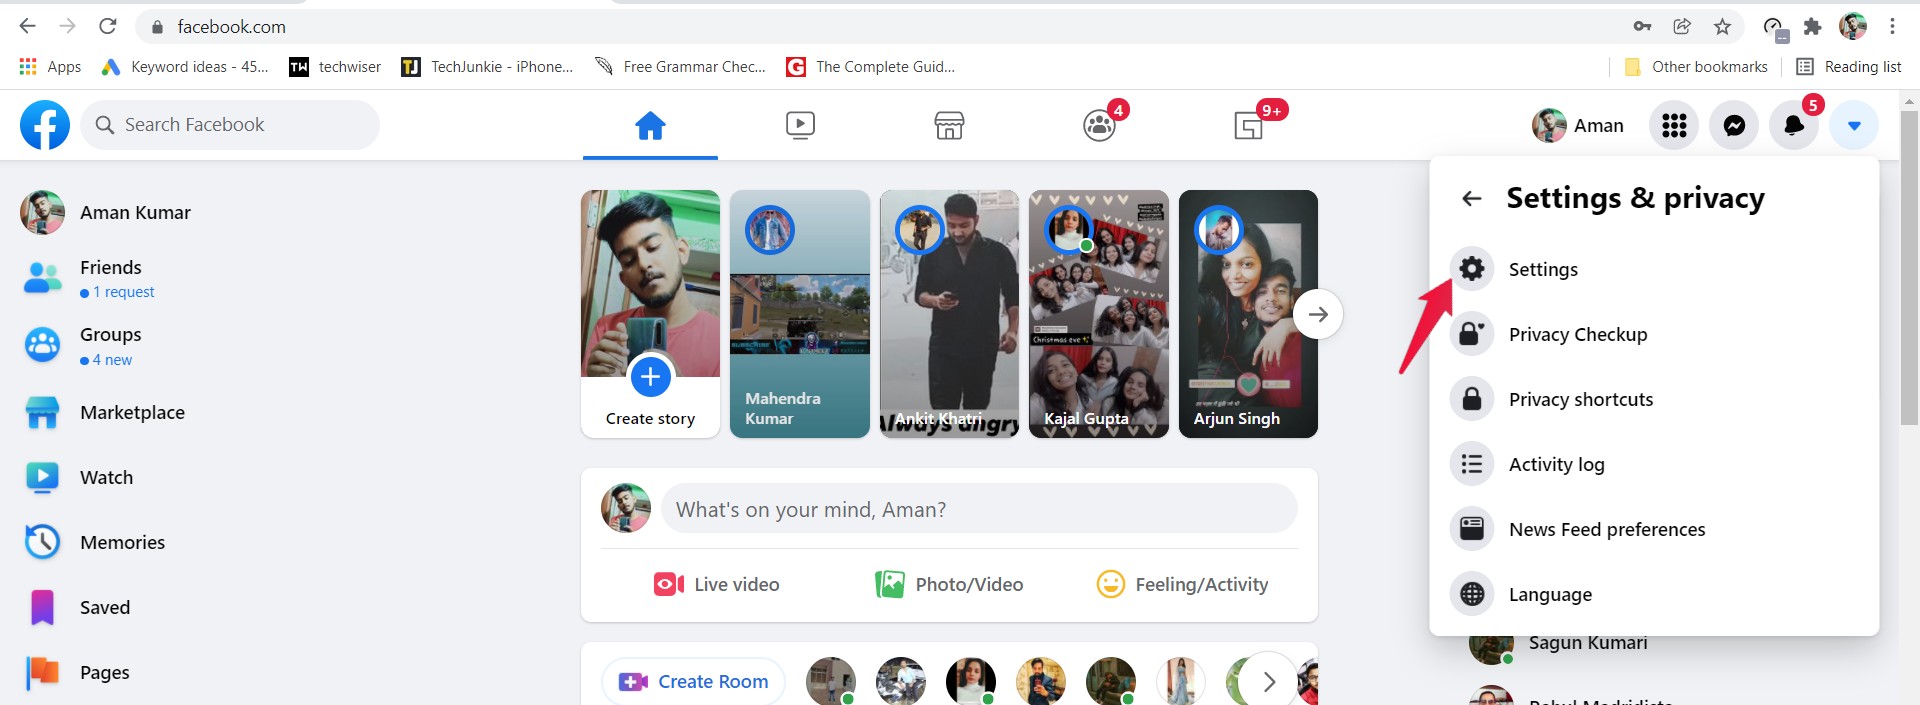Viewport: 1920px width, 705px height.
Task: Collapse the account dropdown arrow
Action: [1854, 125]
